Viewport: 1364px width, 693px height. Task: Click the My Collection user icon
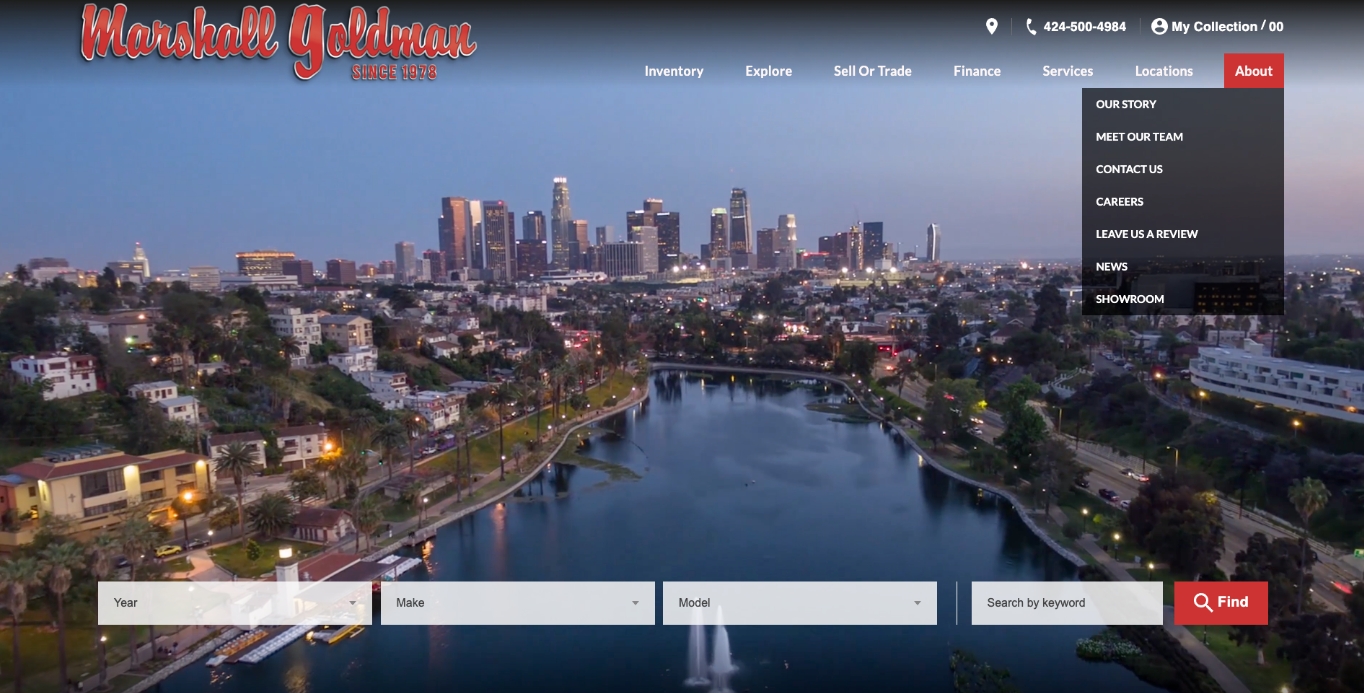pyautogui.click(x=1159, y=27)
